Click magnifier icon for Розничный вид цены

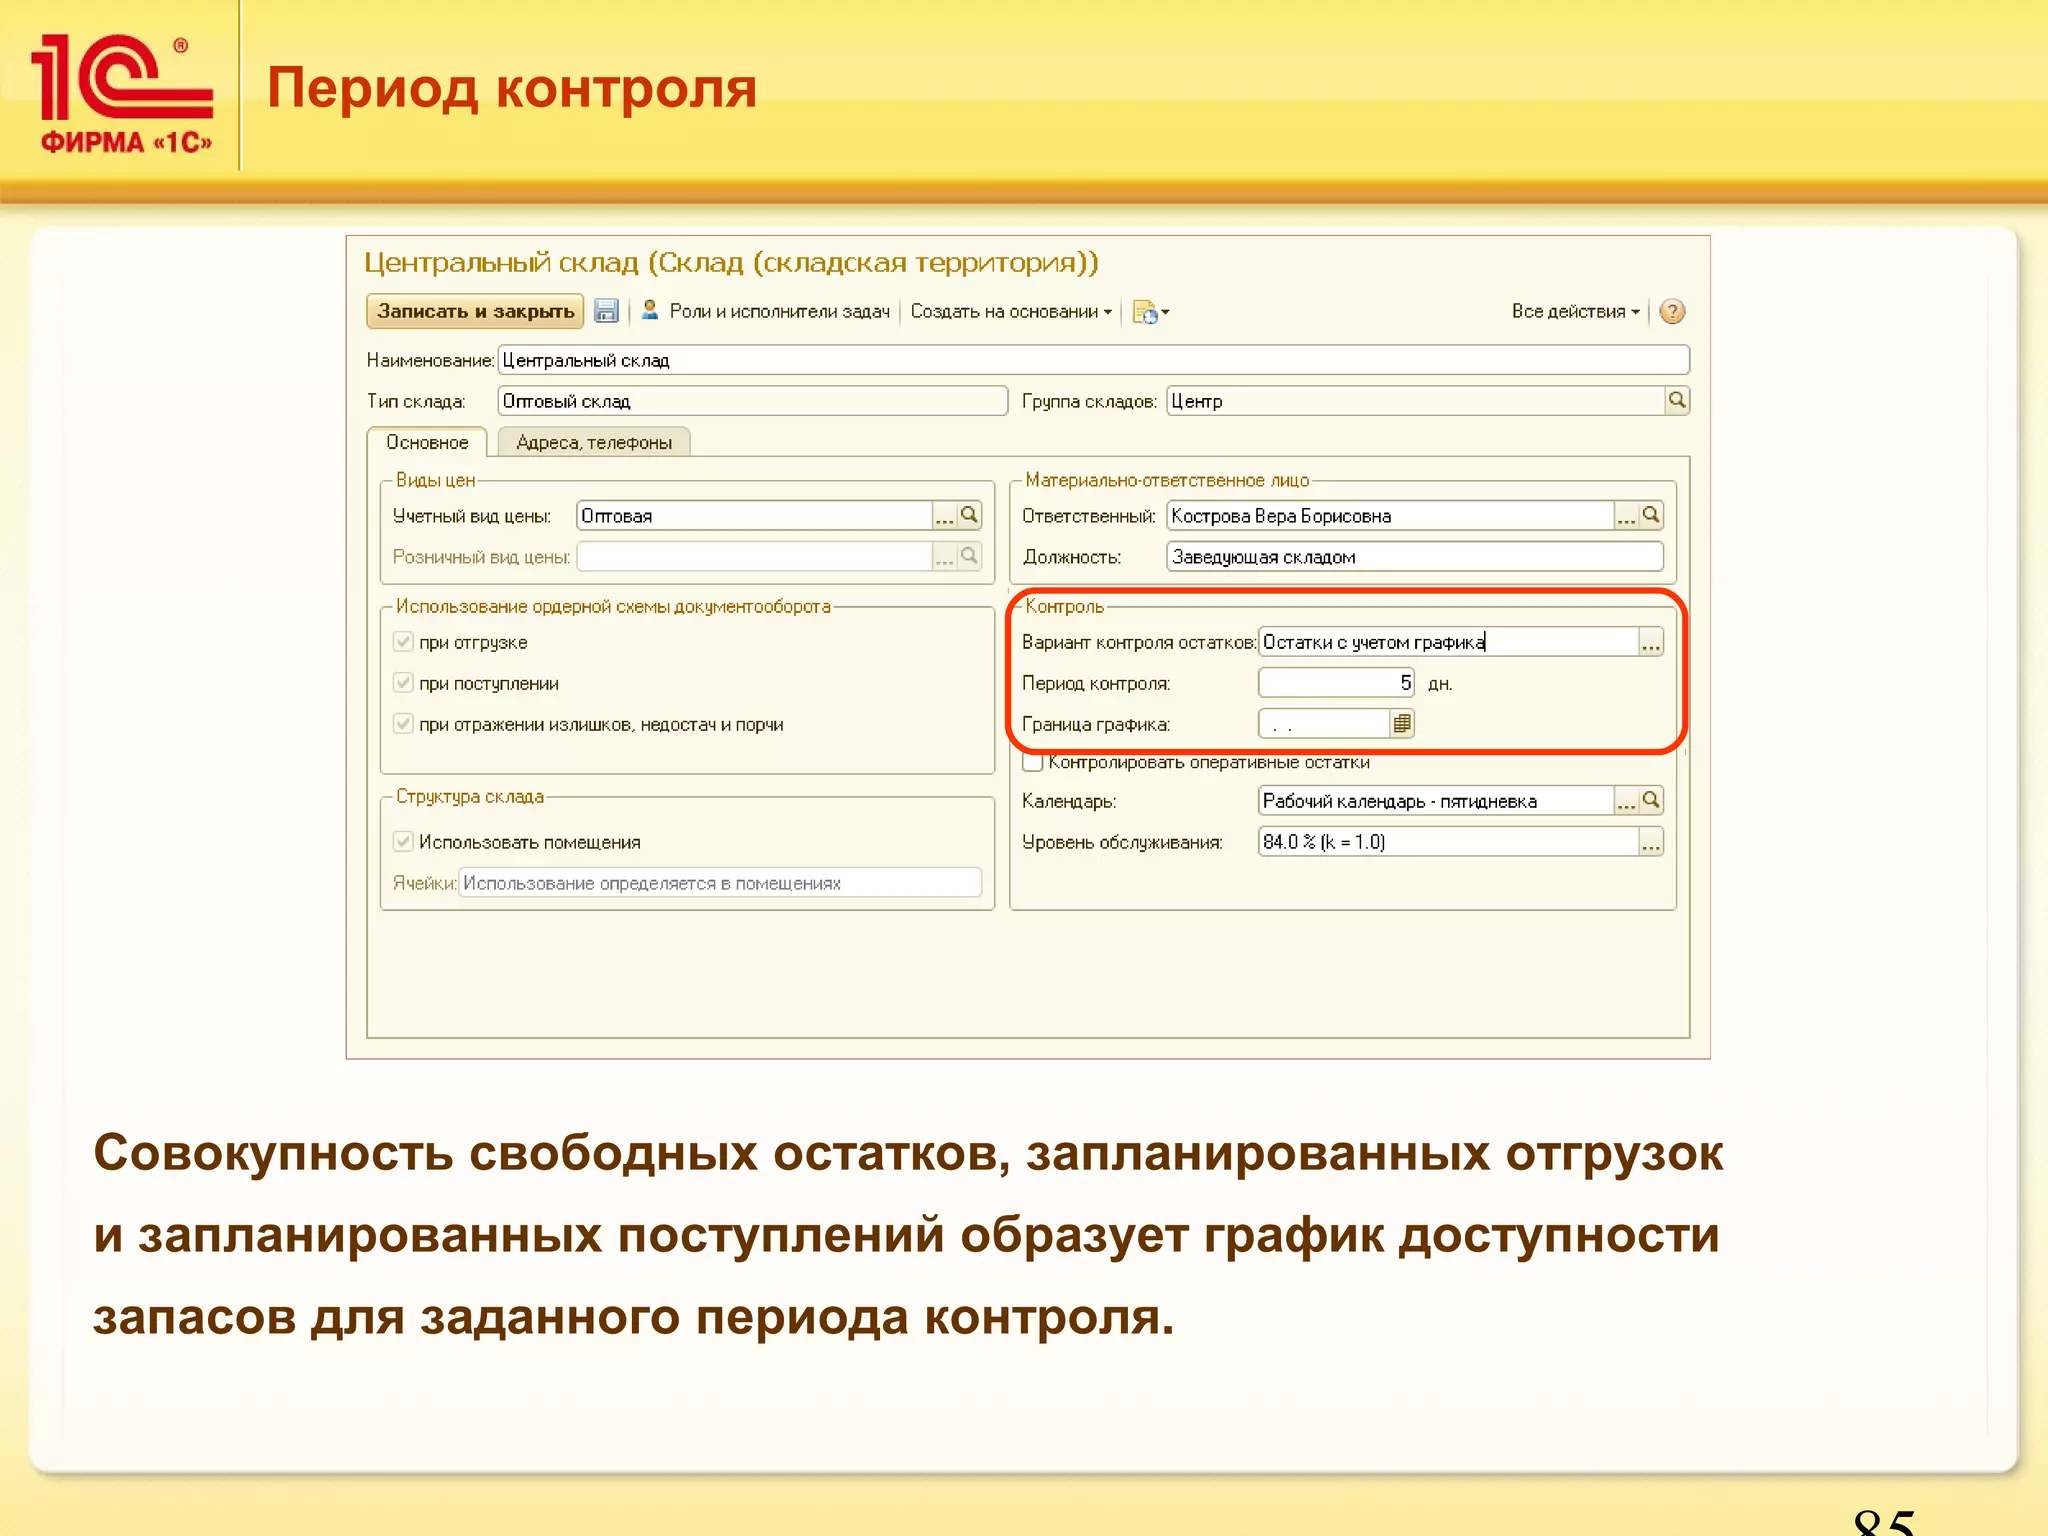[969, 556]
